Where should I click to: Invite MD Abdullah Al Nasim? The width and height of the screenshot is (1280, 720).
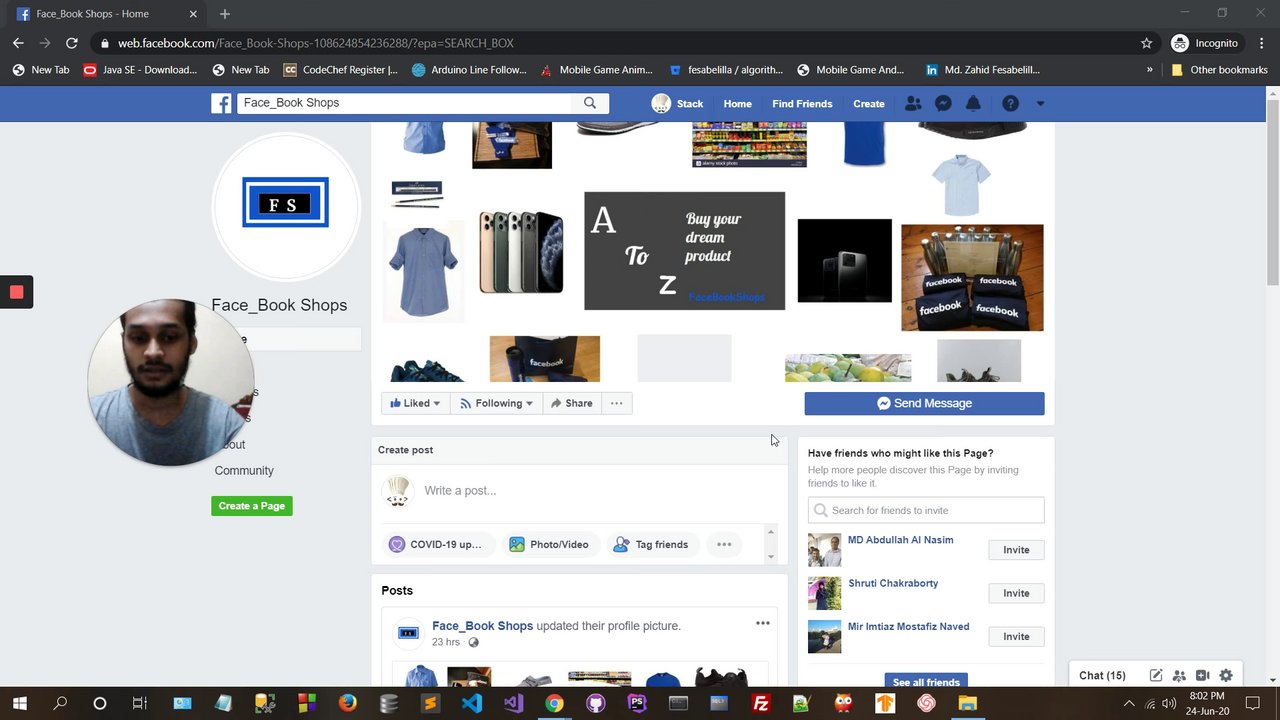point(1016,550)
